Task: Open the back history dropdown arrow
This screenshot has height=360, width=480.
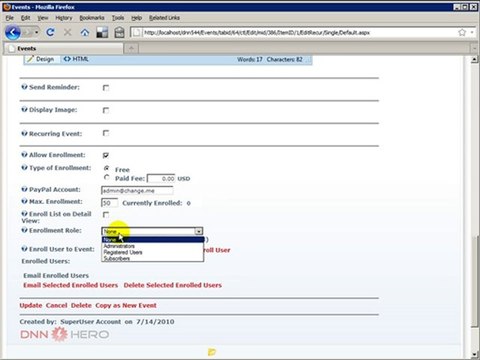Action: (37, 32)
